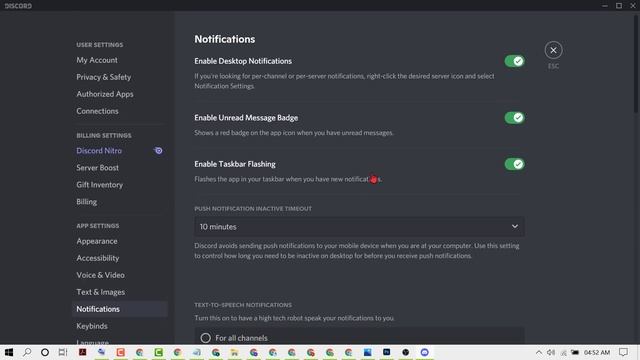
Task: Click the Enable Desktop Notifications label
Action: pos(243,61)
